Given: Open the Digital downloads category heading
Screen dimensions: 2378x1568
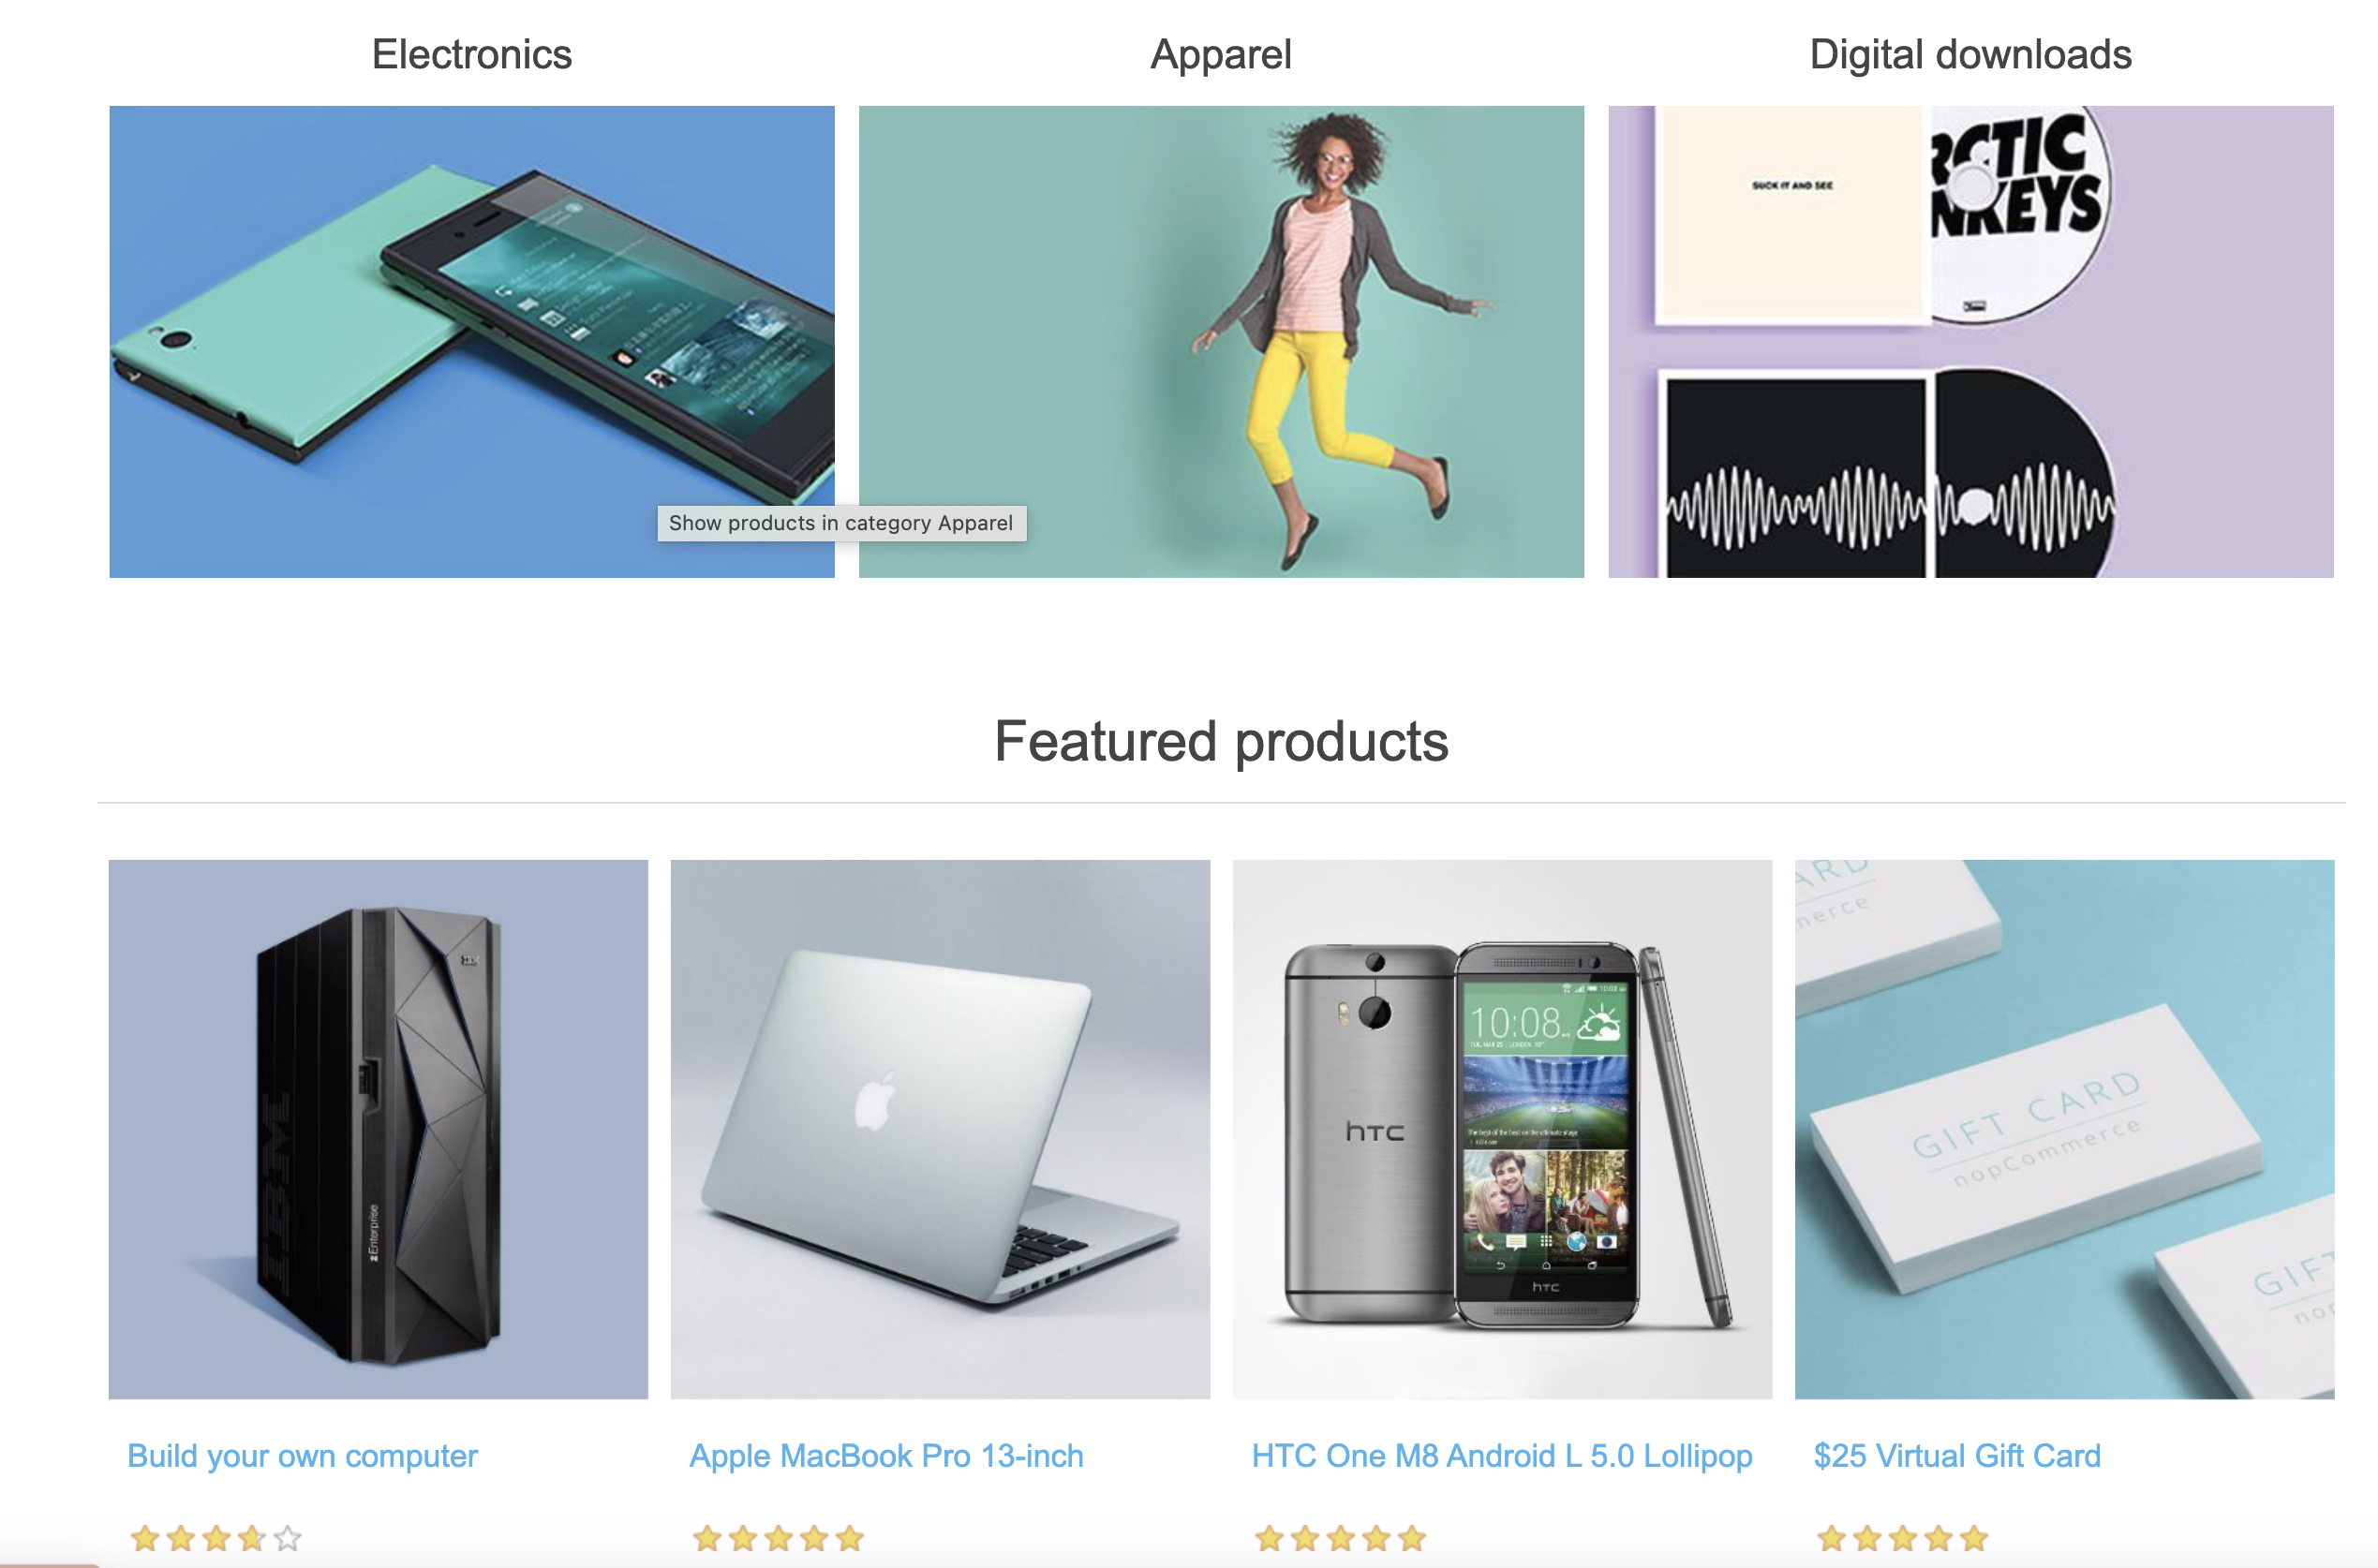Looking at the screenshot, I should click(1970, 54).
